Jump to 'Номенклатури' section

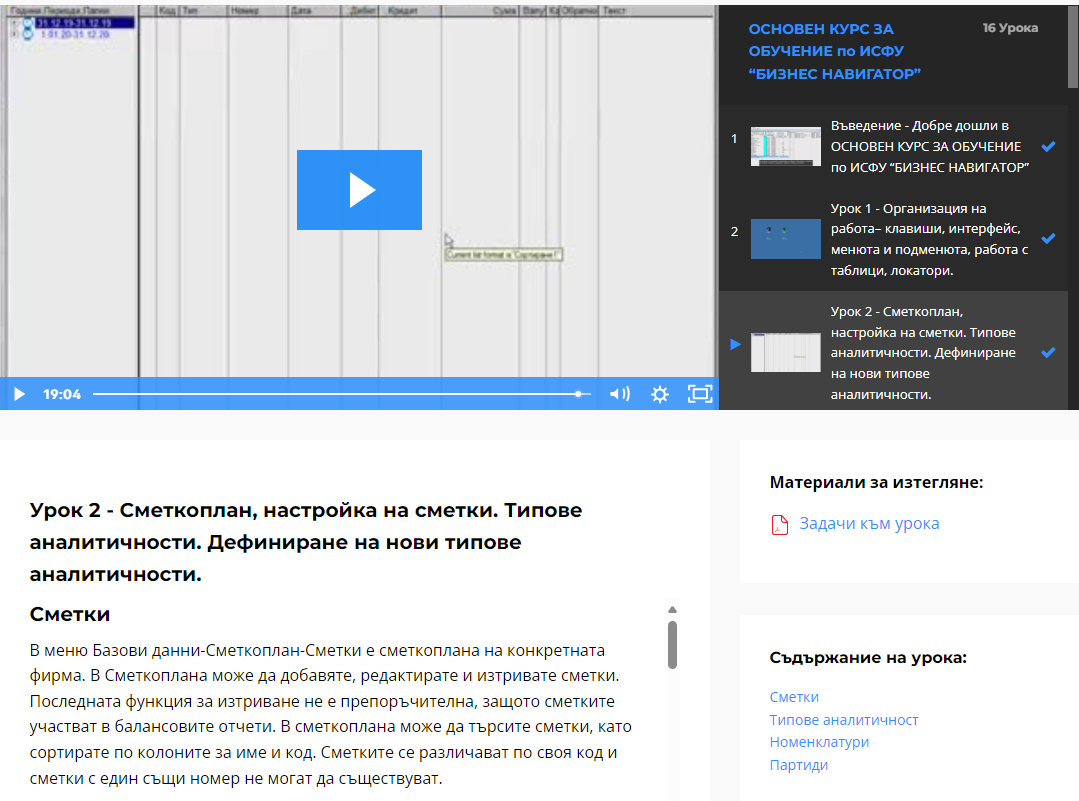point(819,742)
